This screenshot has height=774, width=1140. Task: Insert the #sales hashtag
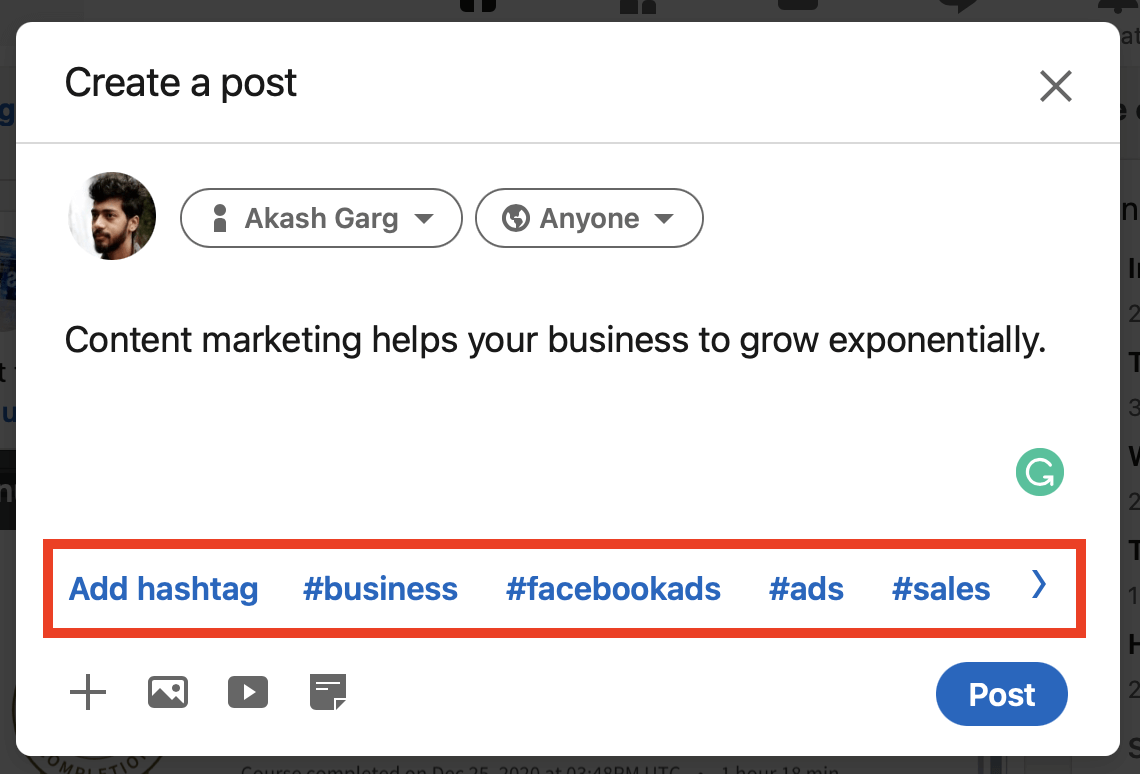point(941,589)
